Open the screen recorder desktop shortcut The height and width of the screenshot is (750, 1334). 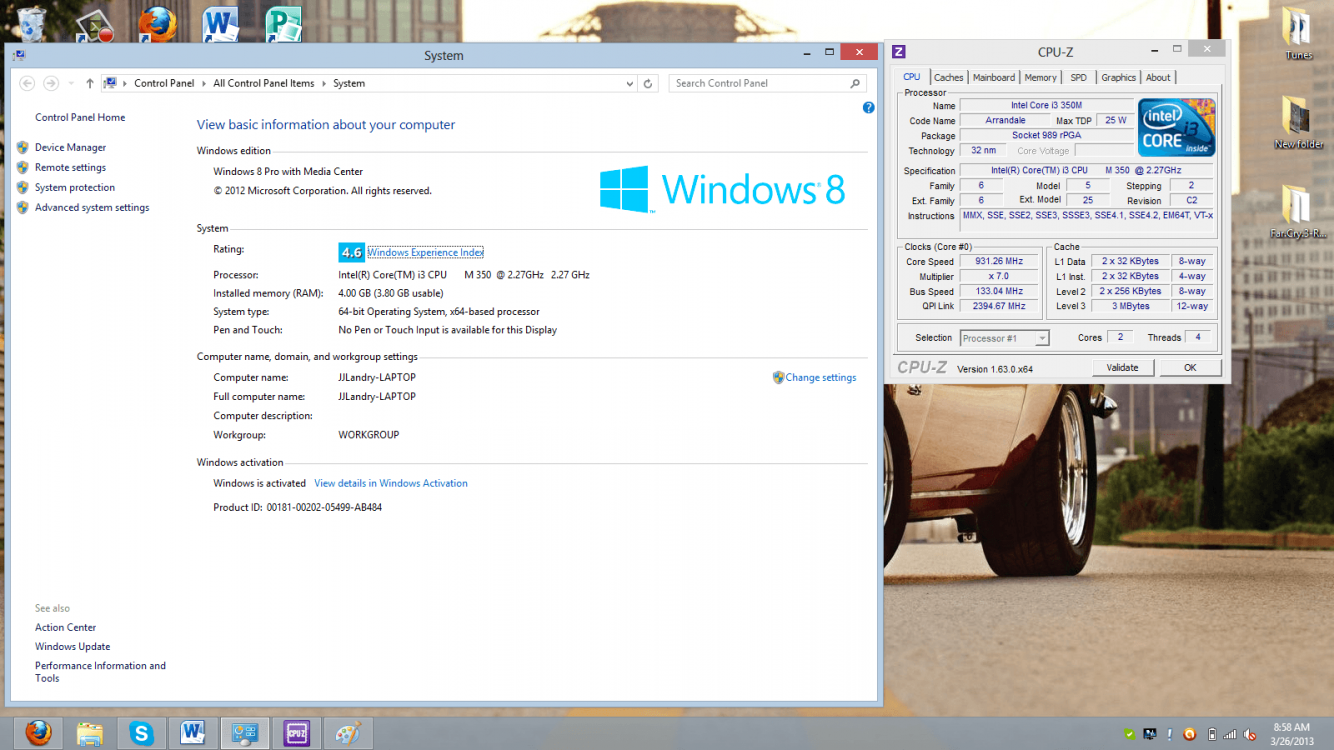pos(94,24)
